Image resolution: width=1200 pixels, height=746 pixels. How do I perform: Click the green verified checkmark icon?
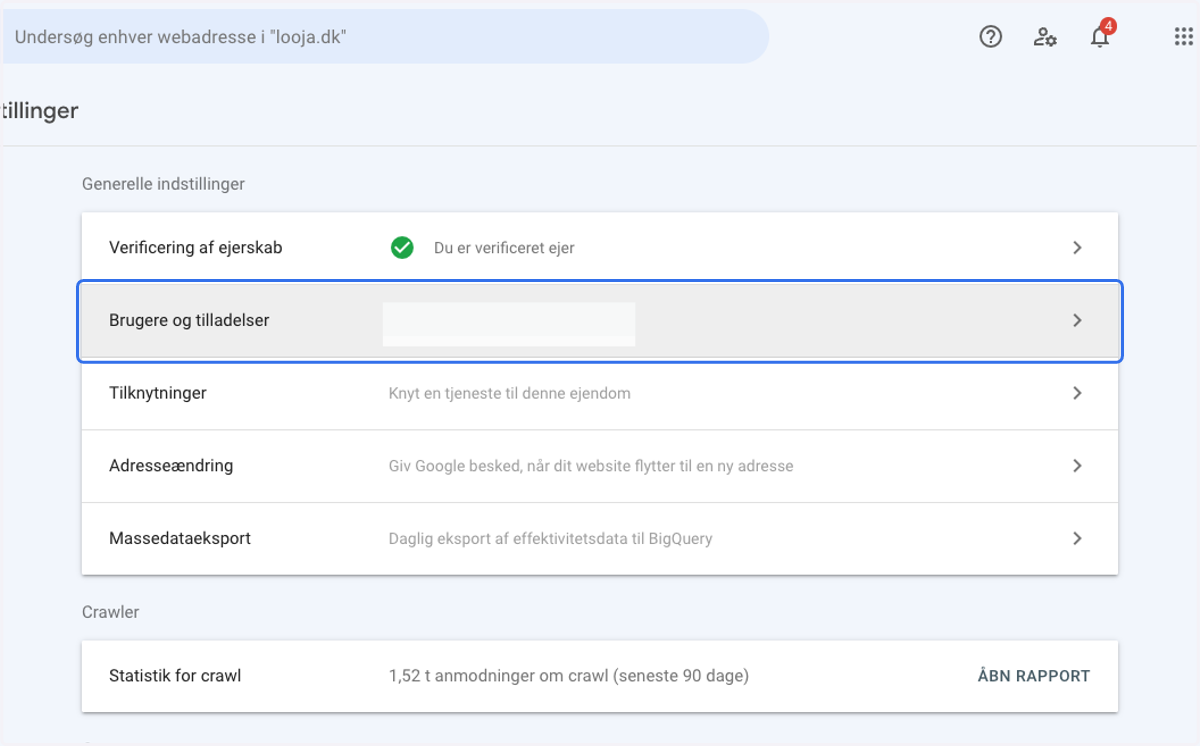[402, 247]
